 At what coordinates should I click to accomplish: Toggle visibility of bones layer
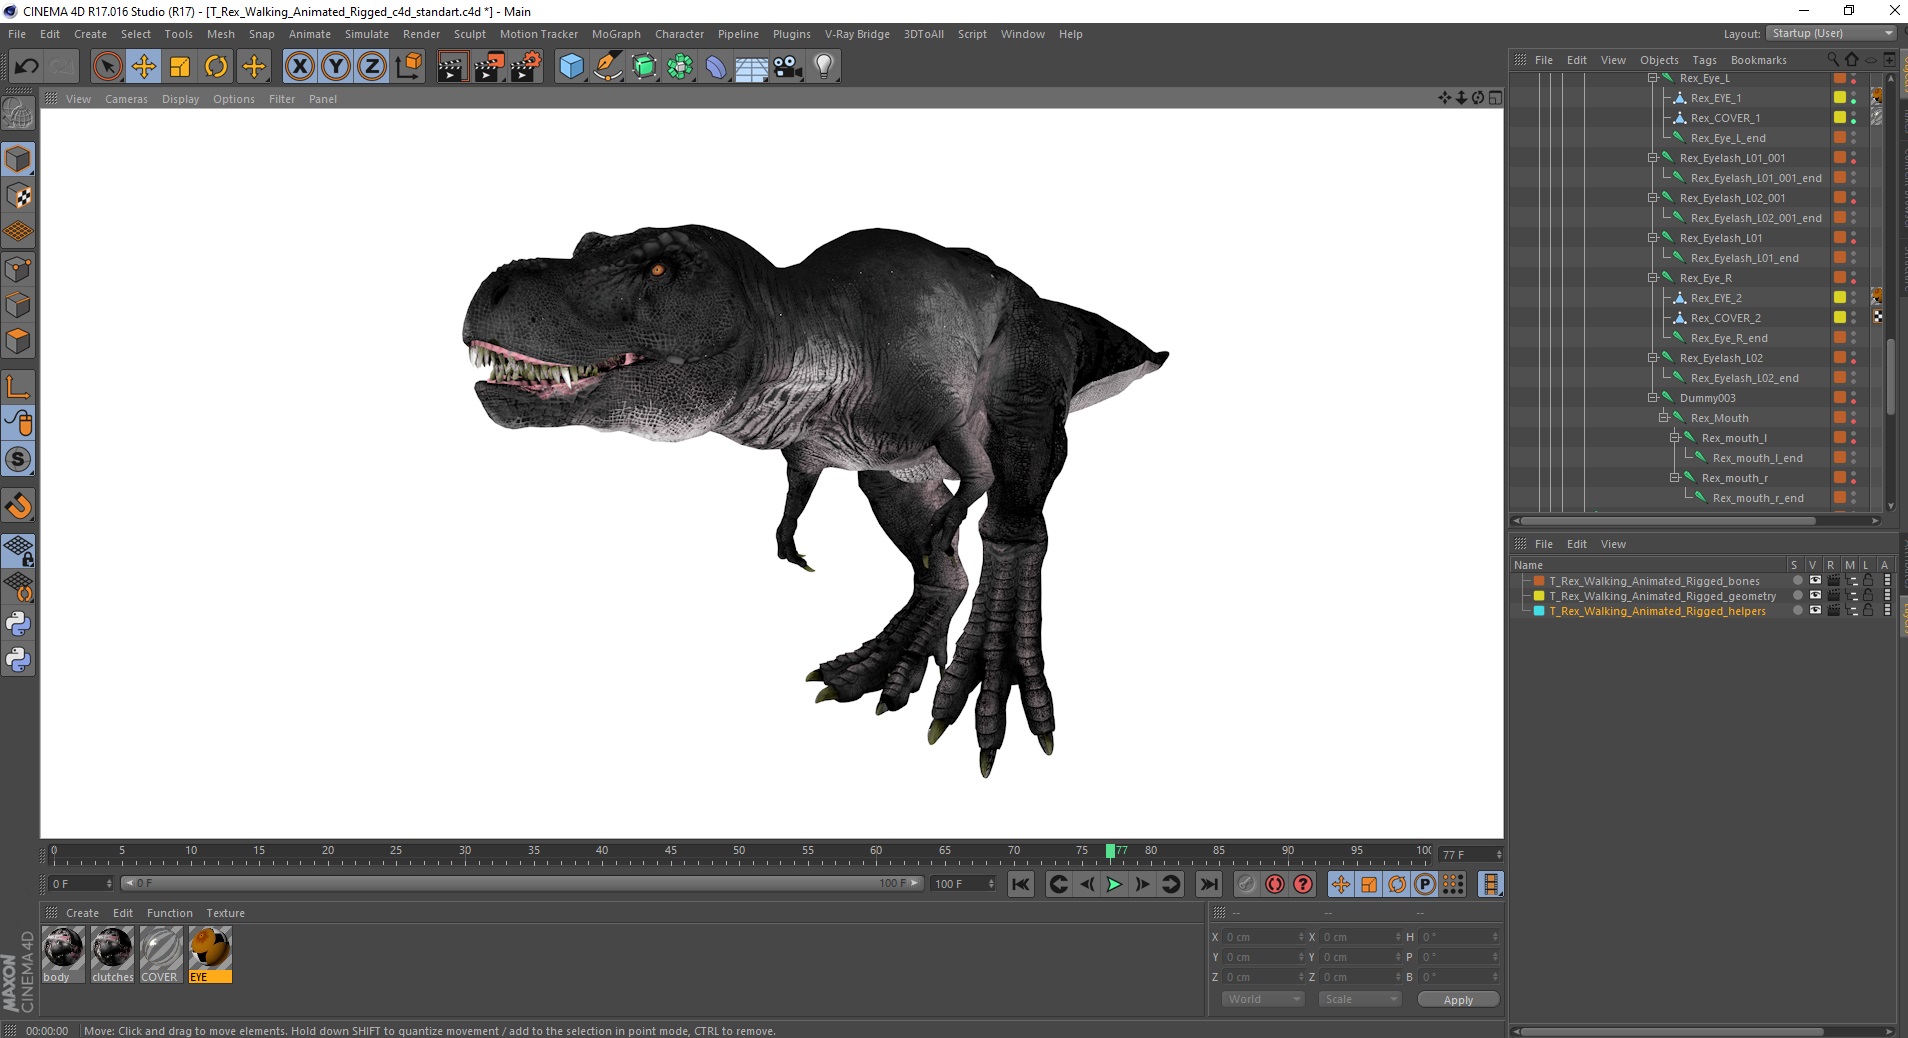1815,581
